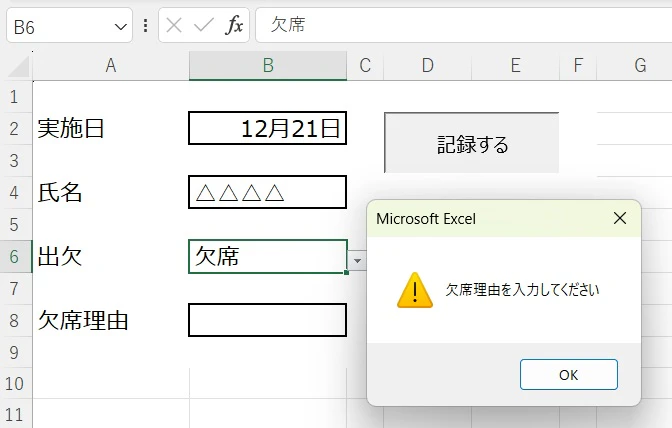Click the 記録する button

point(471,143)
